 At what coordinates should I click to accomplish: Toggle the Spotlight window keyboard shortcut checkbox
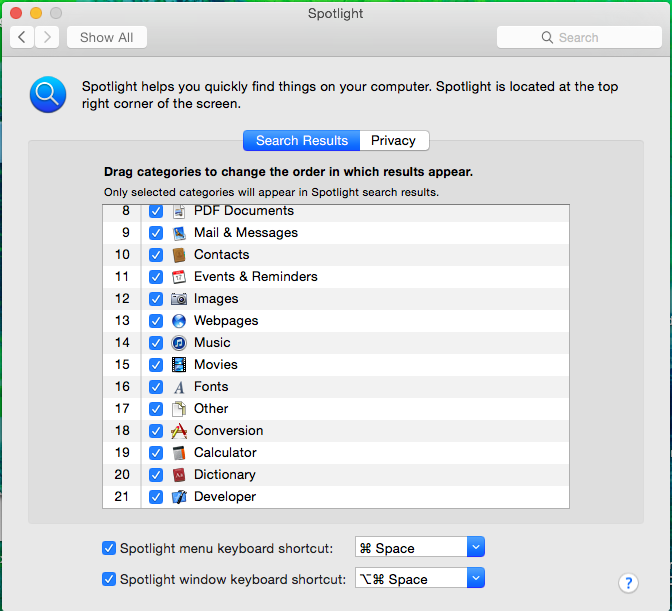coord(109,579)
